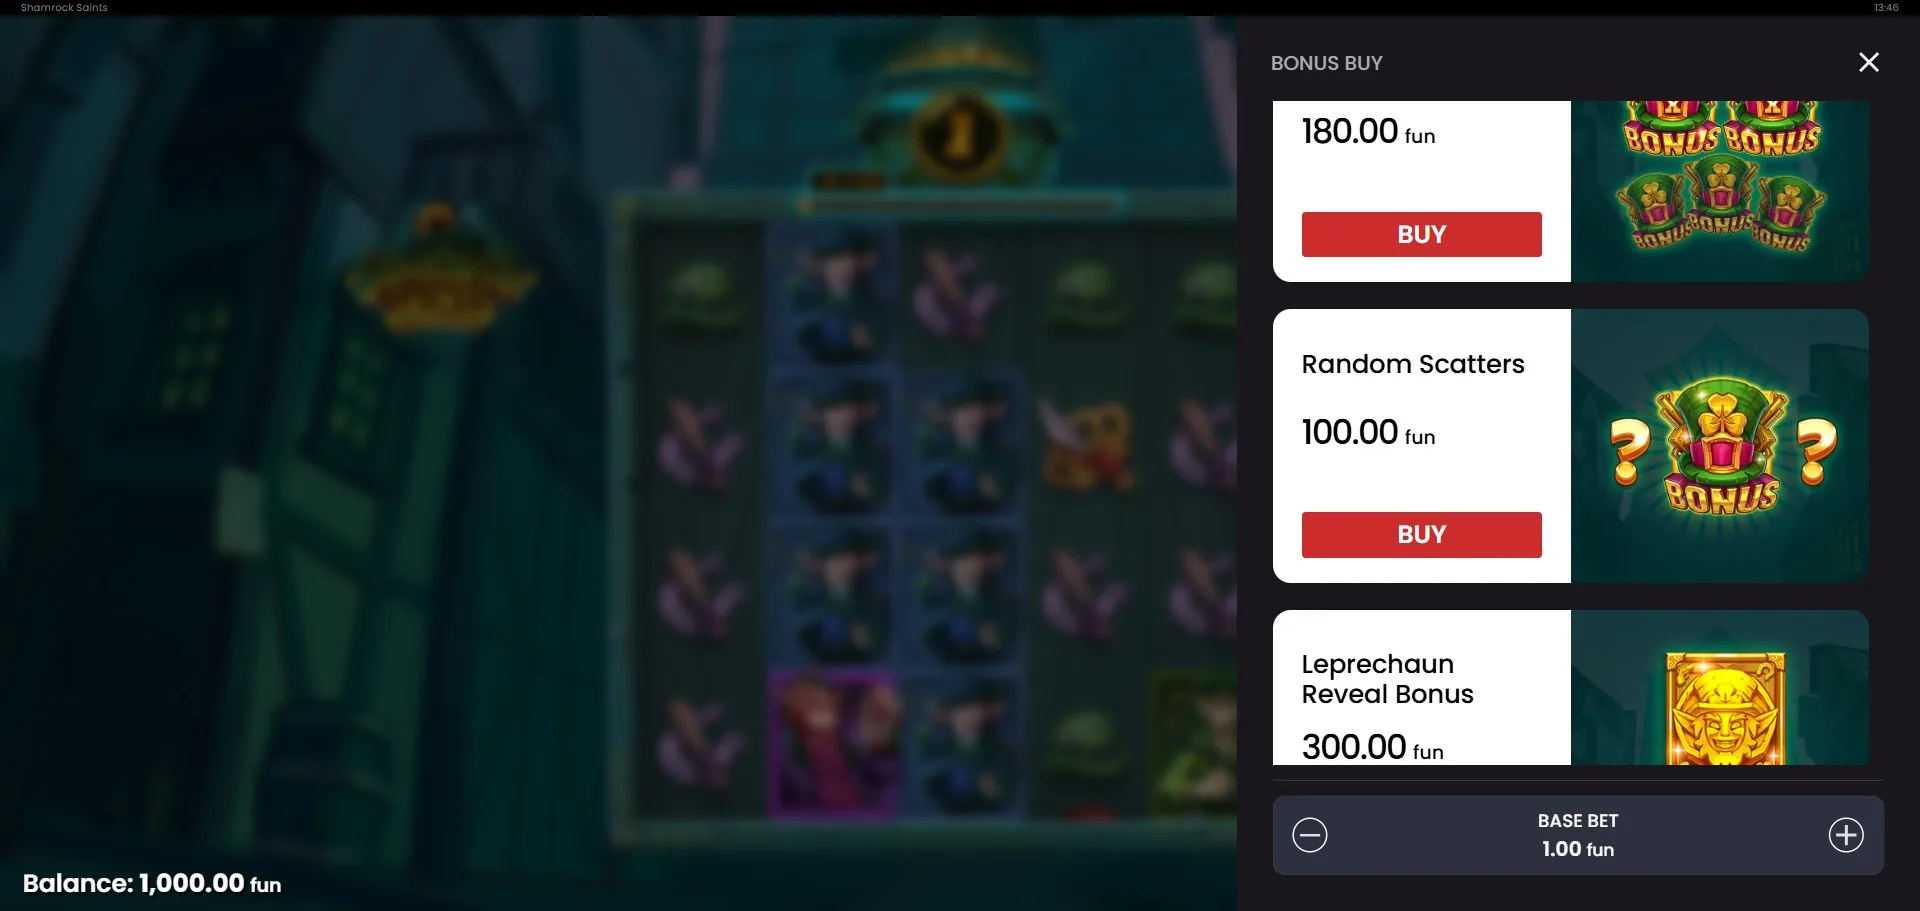
Task: Click the Random Scatters title
Action: point(1413,364)
